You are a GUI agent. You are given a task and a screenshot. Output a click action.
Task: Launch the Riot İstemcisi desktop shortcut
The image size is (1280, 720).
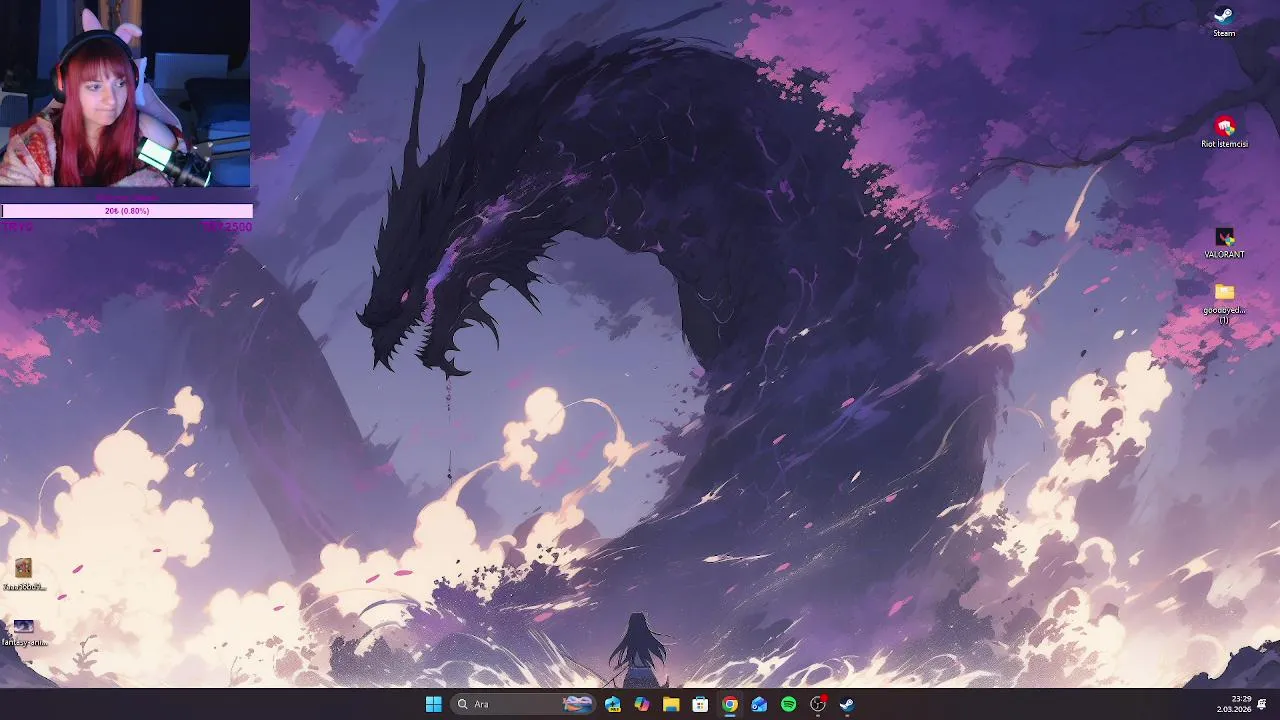click(x=1224, y=132)
